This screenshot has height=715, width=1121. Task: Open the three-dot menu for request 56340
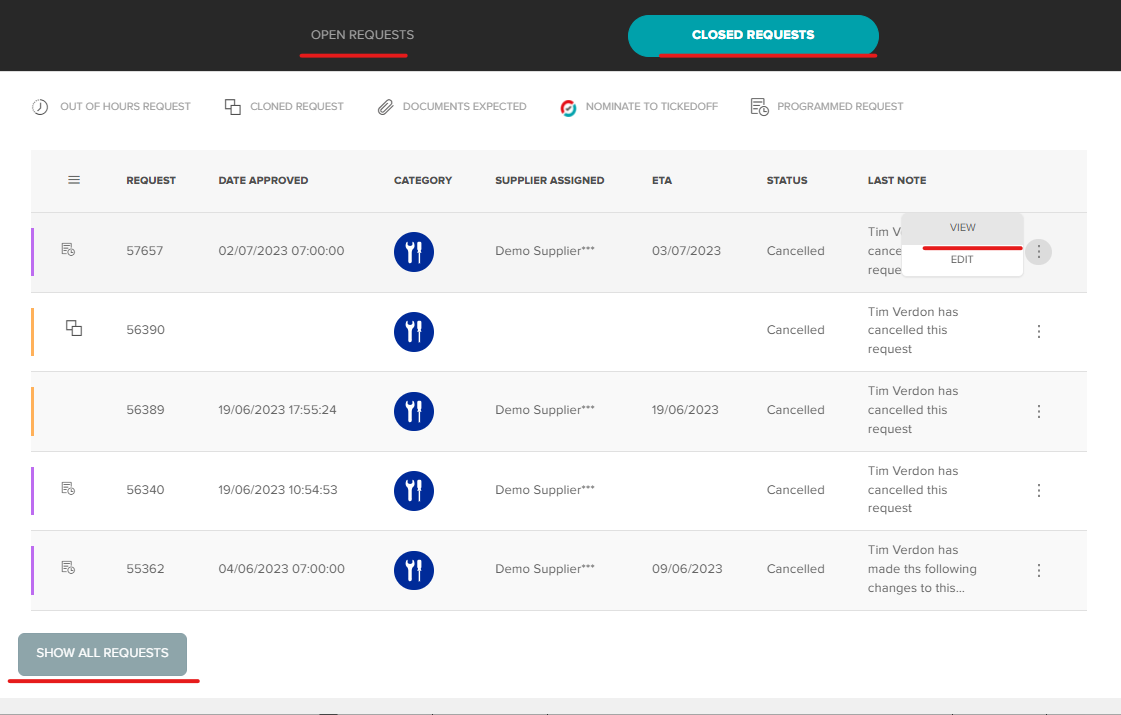coord(1039,490)
